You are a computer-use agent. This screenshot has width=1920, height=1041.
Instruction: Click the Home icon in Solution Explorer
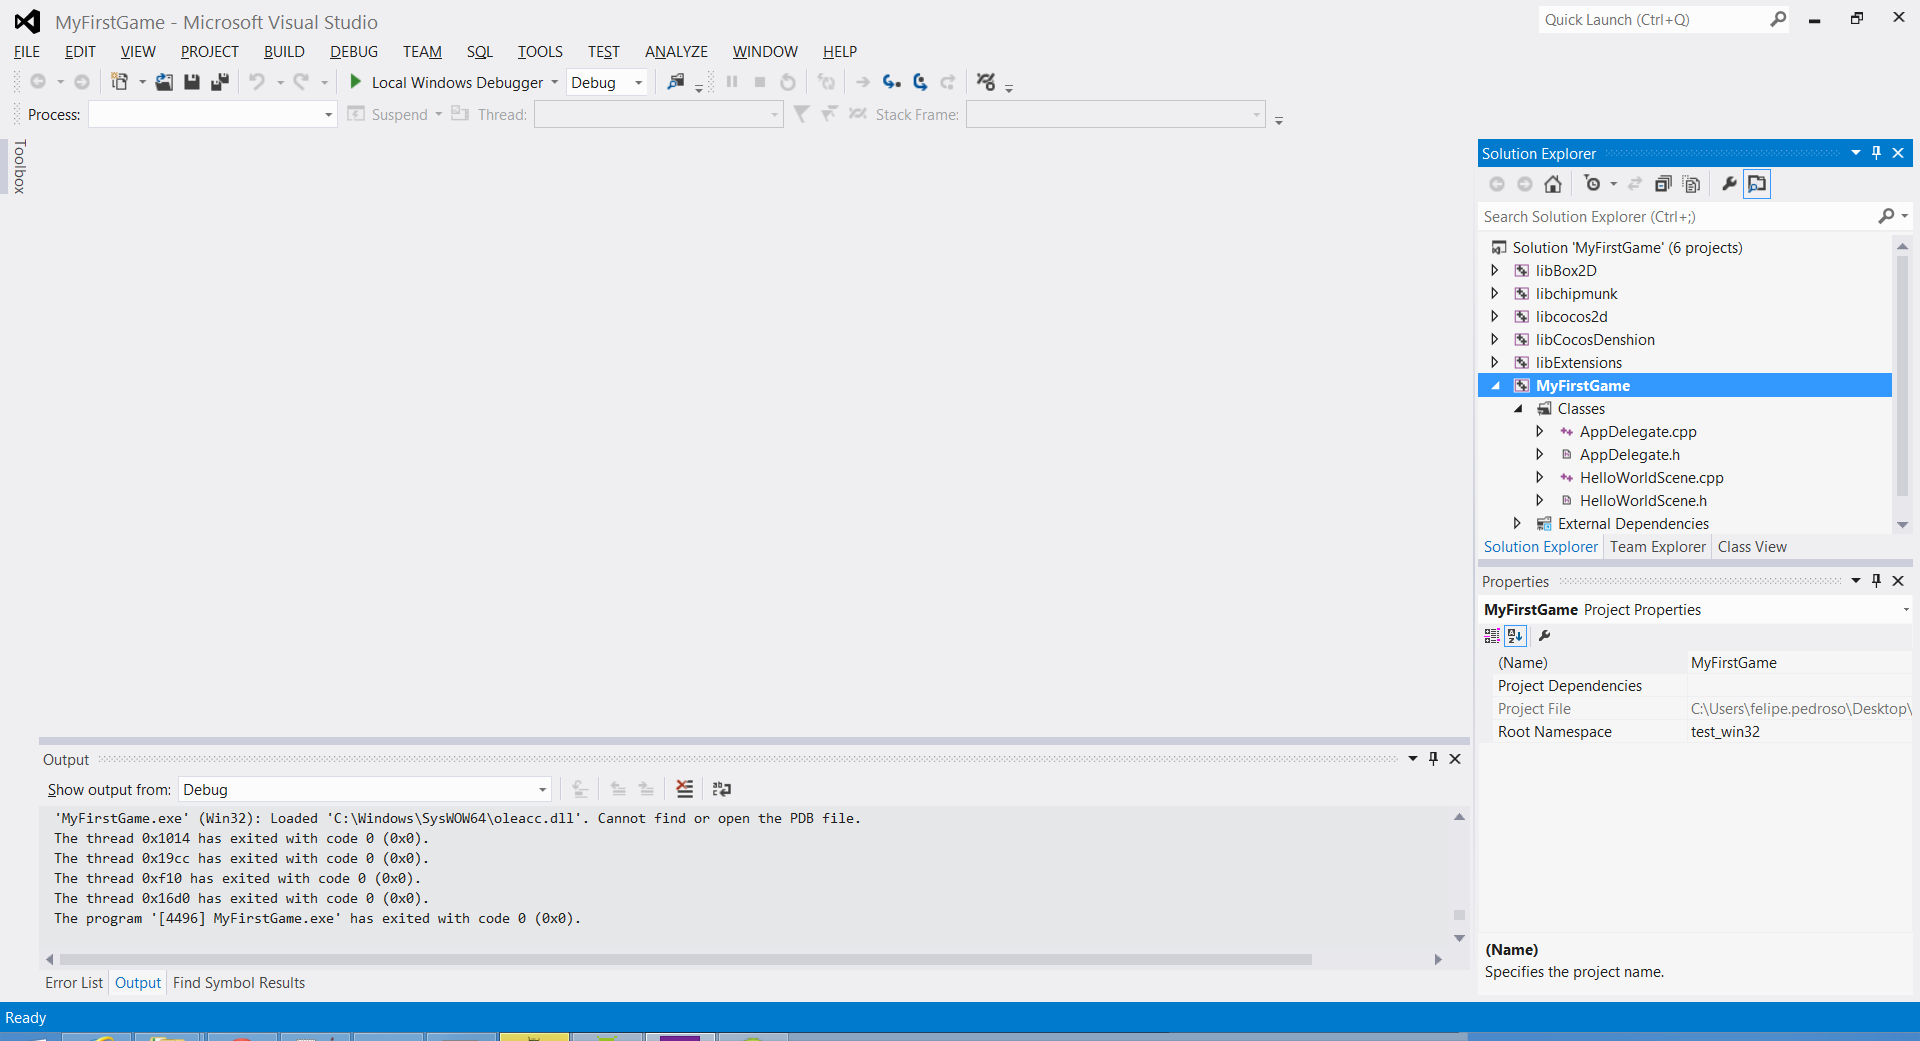coord(1553,184)
